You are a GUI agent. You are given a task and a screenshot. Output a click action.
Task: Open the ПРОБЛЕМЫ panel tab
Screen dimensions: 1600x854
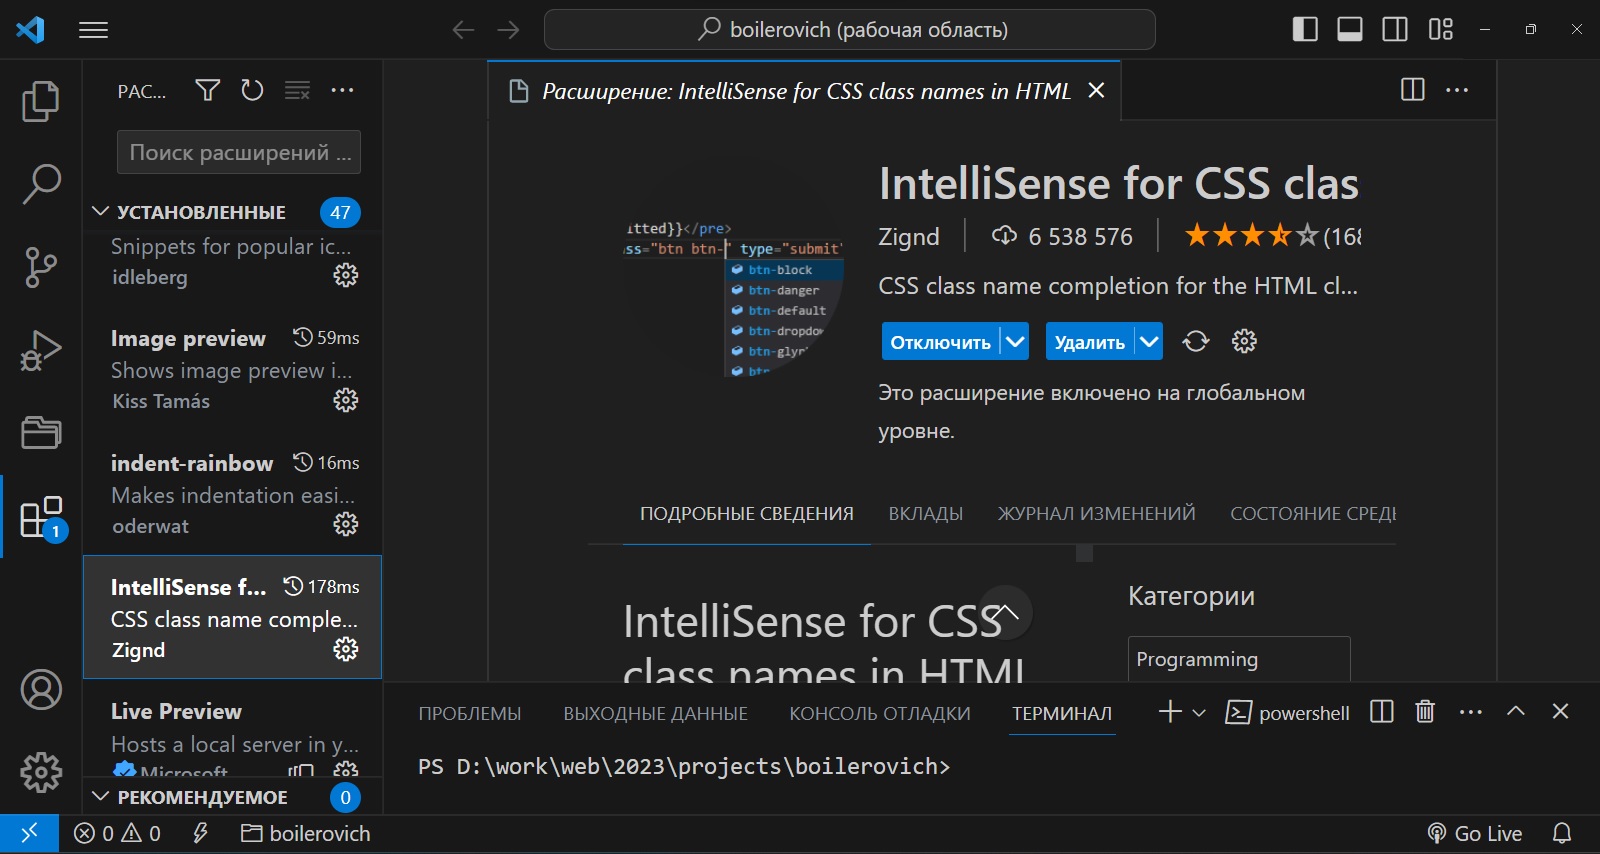click(470, 714)
